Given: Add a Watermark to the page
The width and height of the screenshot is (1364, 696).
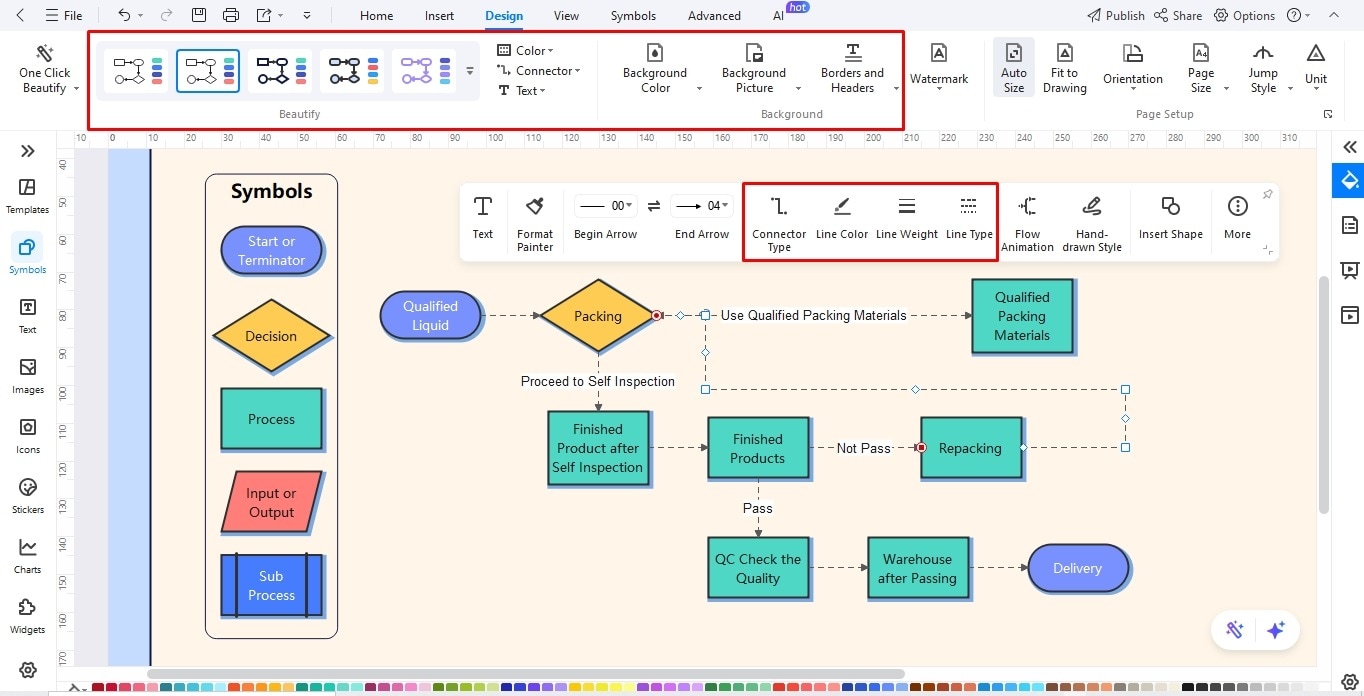Looking at the screenshot, I should (939, 66).
